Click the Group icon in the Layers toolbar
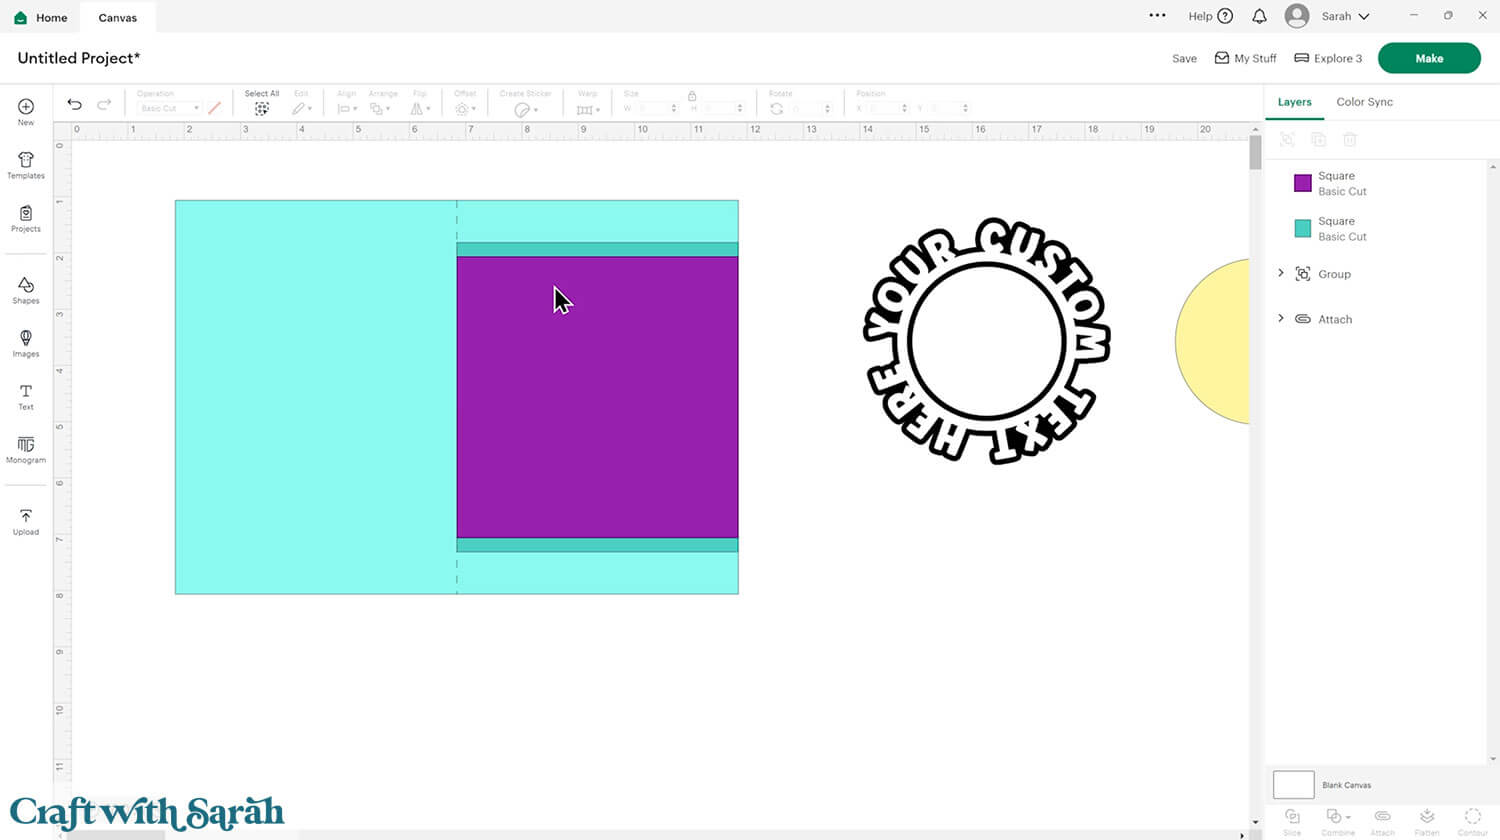Screen dimensions: 1500x840 click(1287, 140)
